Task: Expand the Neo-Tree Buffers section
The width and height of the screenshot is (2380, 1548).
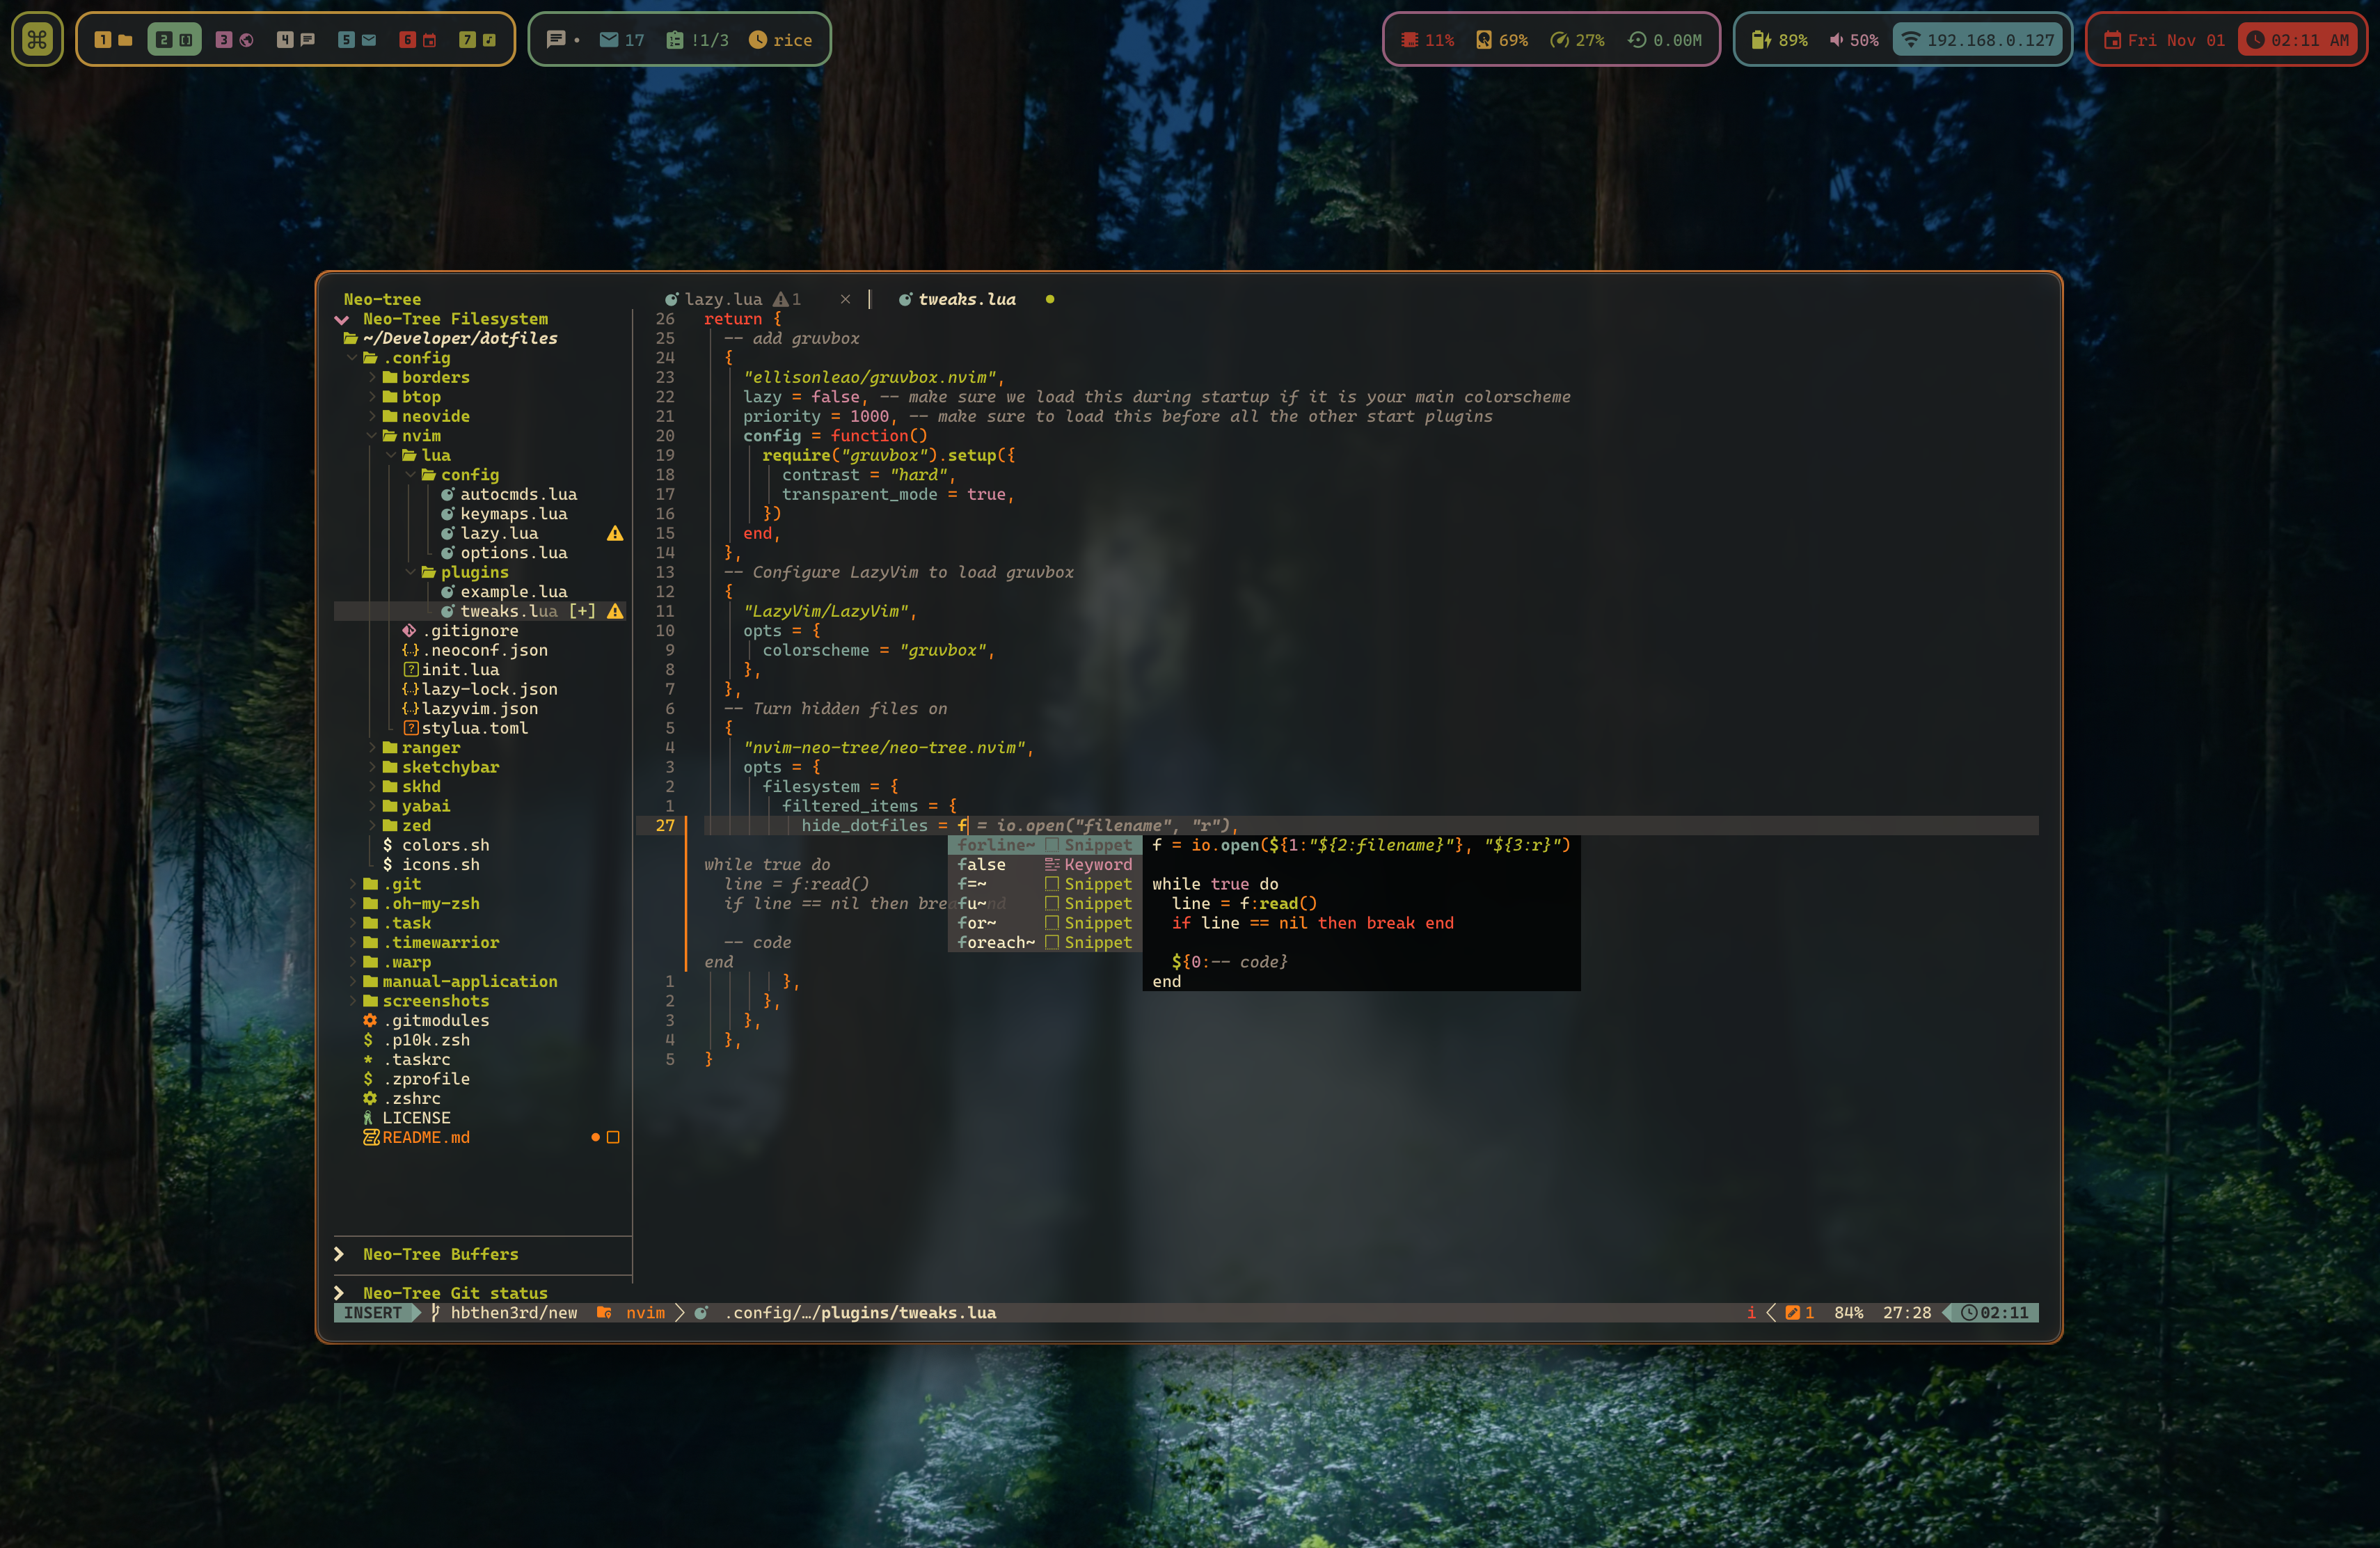Action: pos(339,1254)
